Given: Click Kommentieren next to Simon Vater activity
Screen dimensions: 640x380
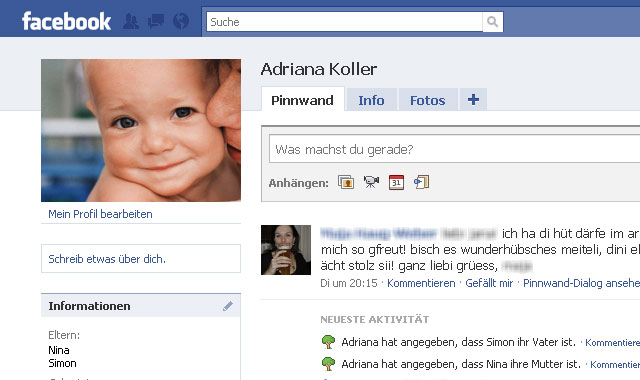Looking at the screenshot, I should coord(613,342).
